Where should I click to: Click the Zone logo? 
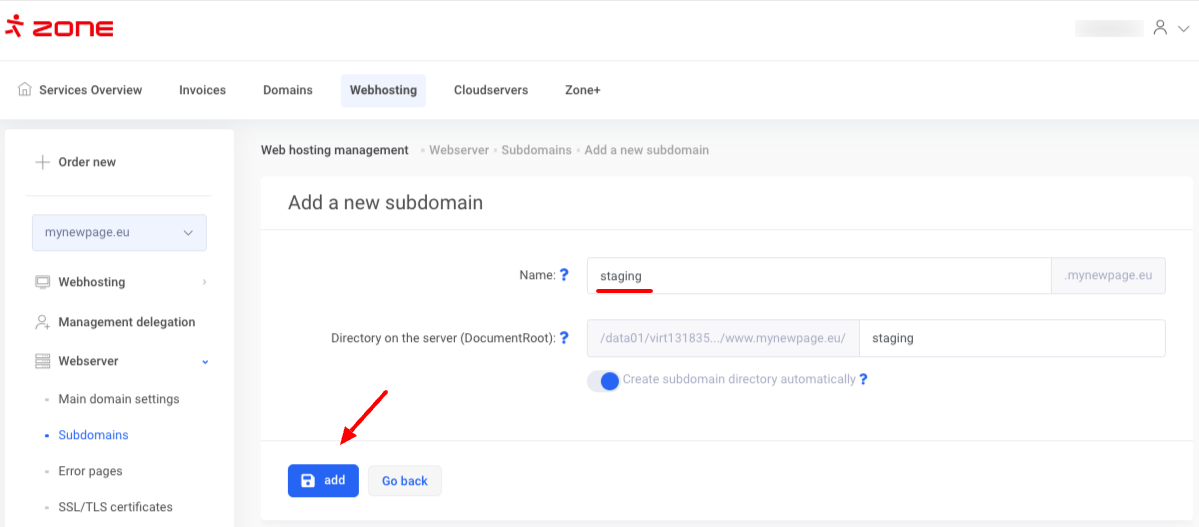[60, 27]
